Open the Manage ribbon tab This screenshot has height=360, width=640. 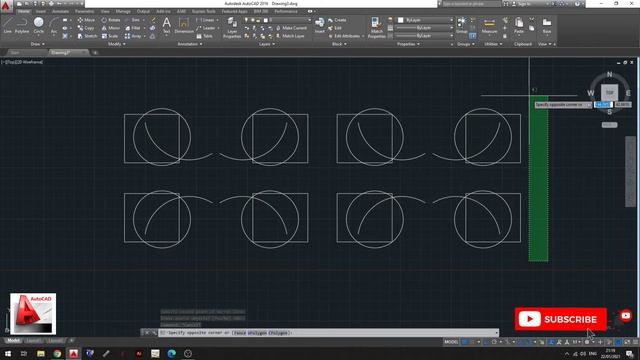[x=123, y=11]
